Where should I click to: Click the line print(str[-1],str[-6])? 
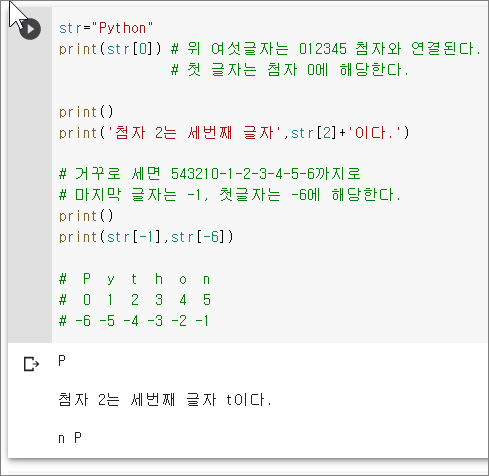tap(146, 237)
